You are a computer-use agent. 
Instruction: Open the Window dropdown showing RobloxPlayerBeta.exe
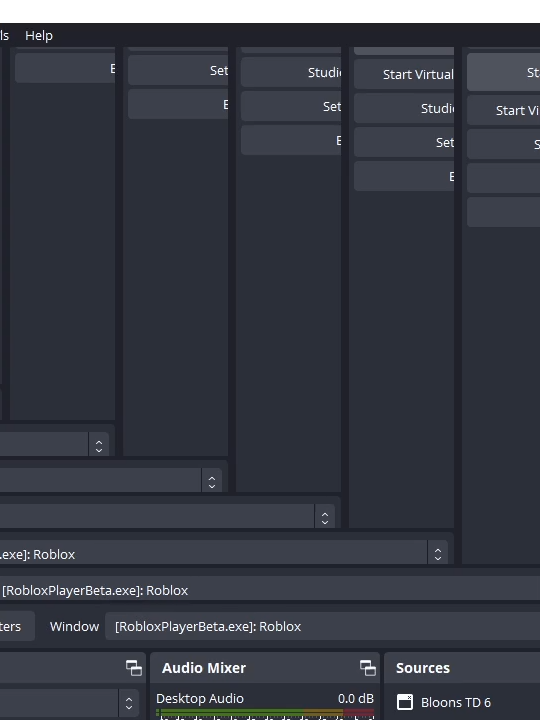tap(323, 626)
